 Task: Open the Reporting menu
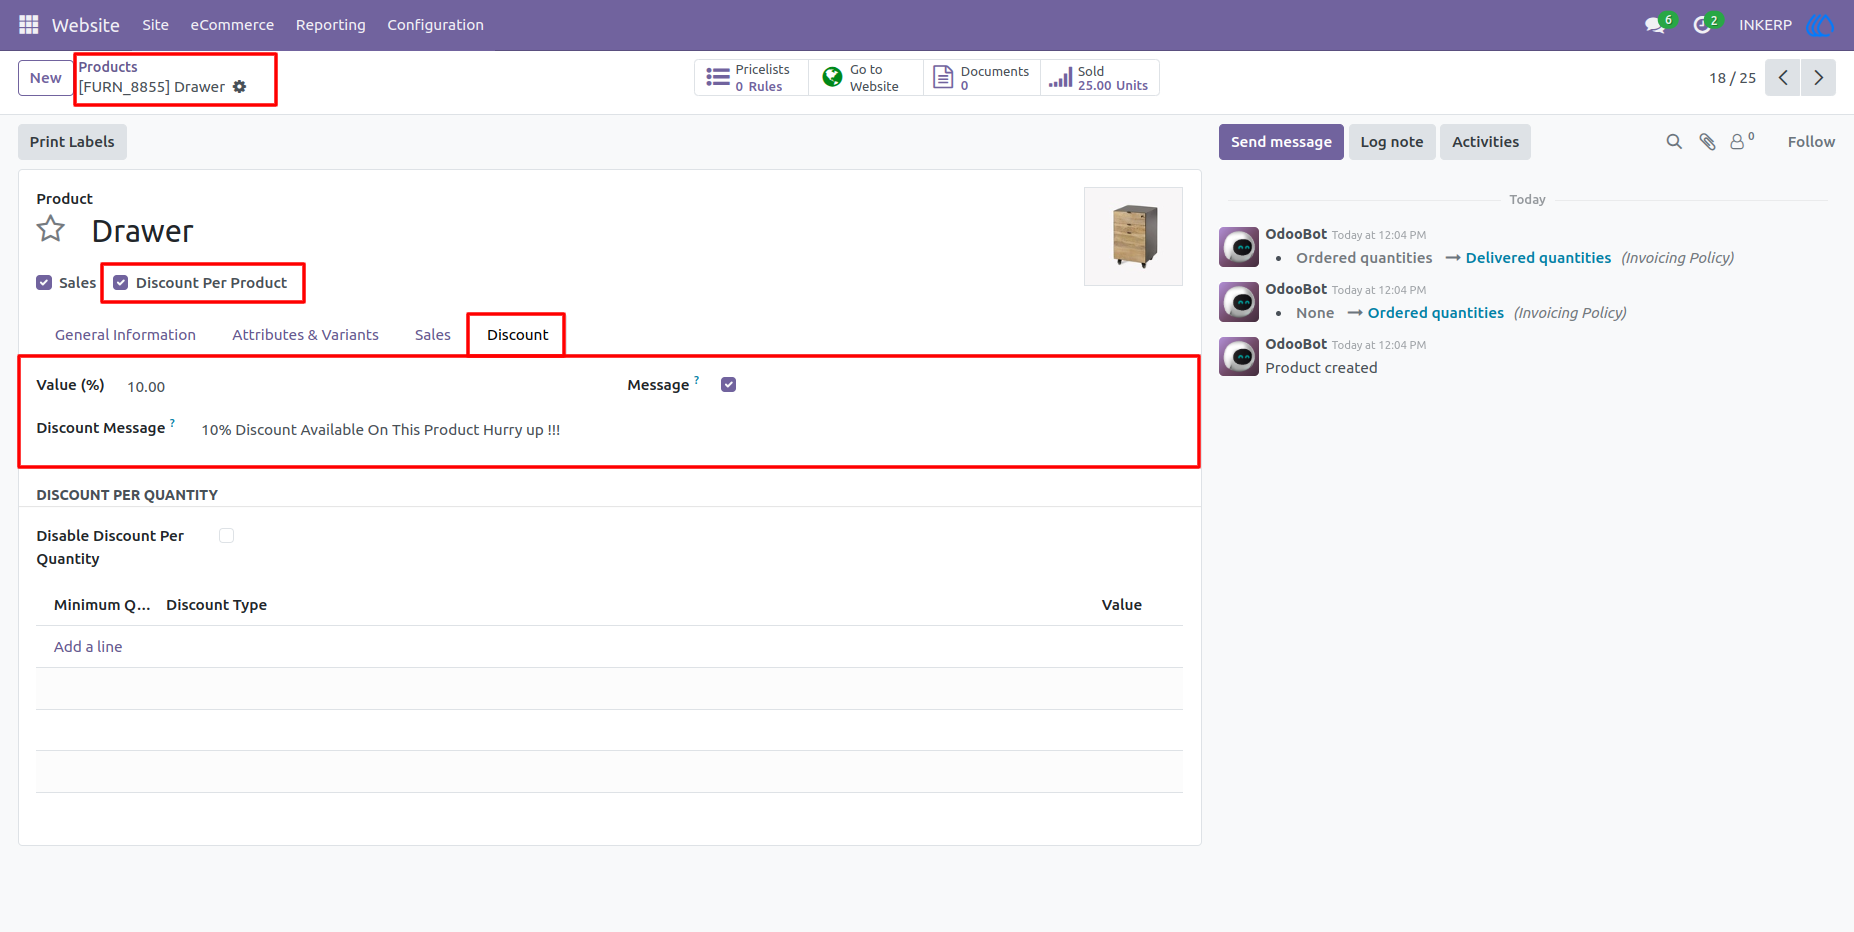click(330, 25)
